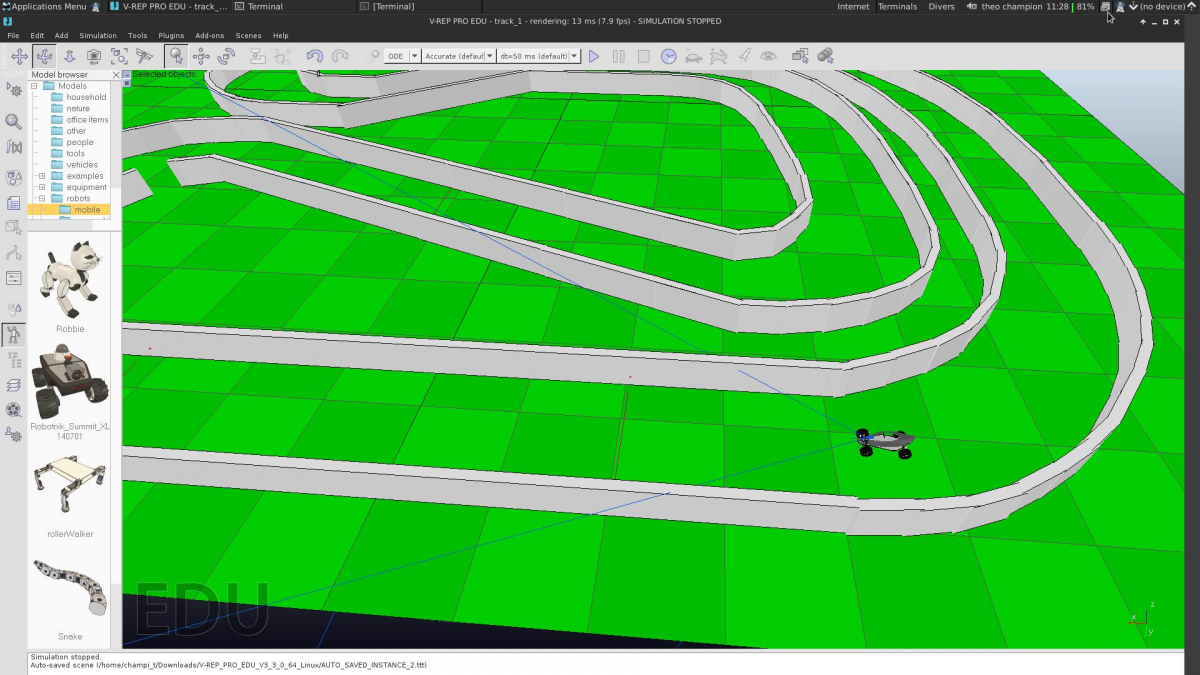Collapse the robots folder

coord(42,198)
